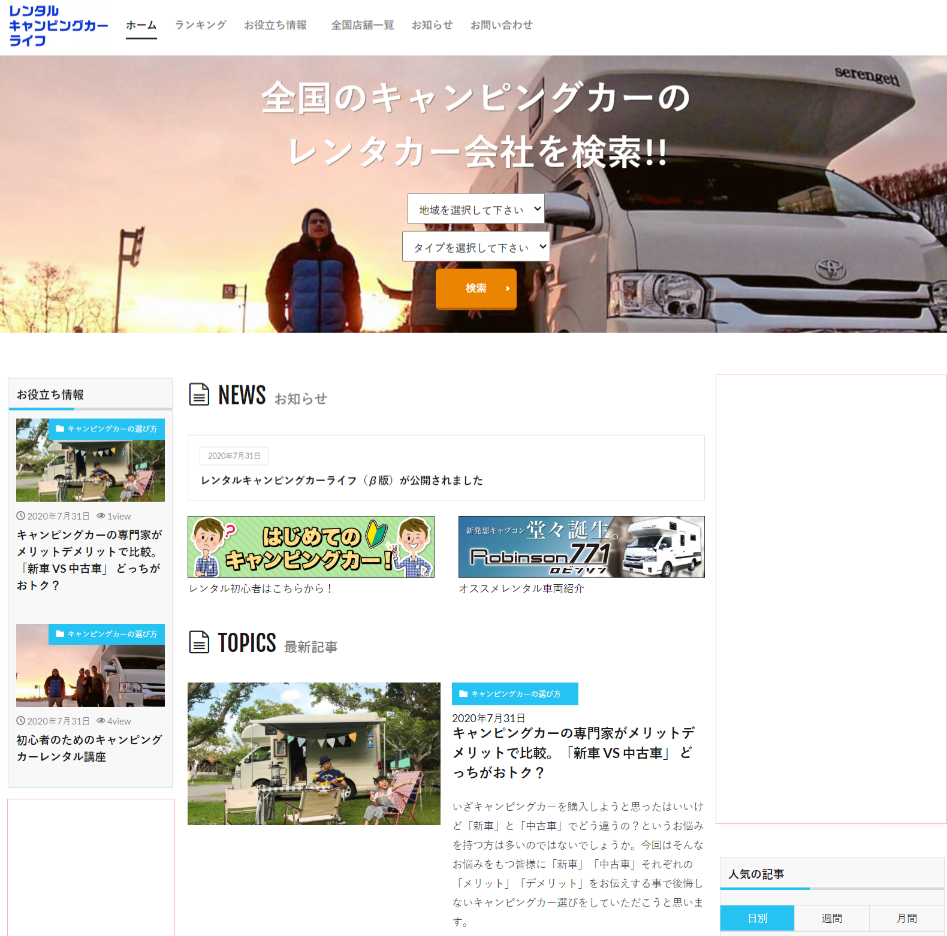Go to 全国店舗一覧 in navigation

(x=362, y=25)
